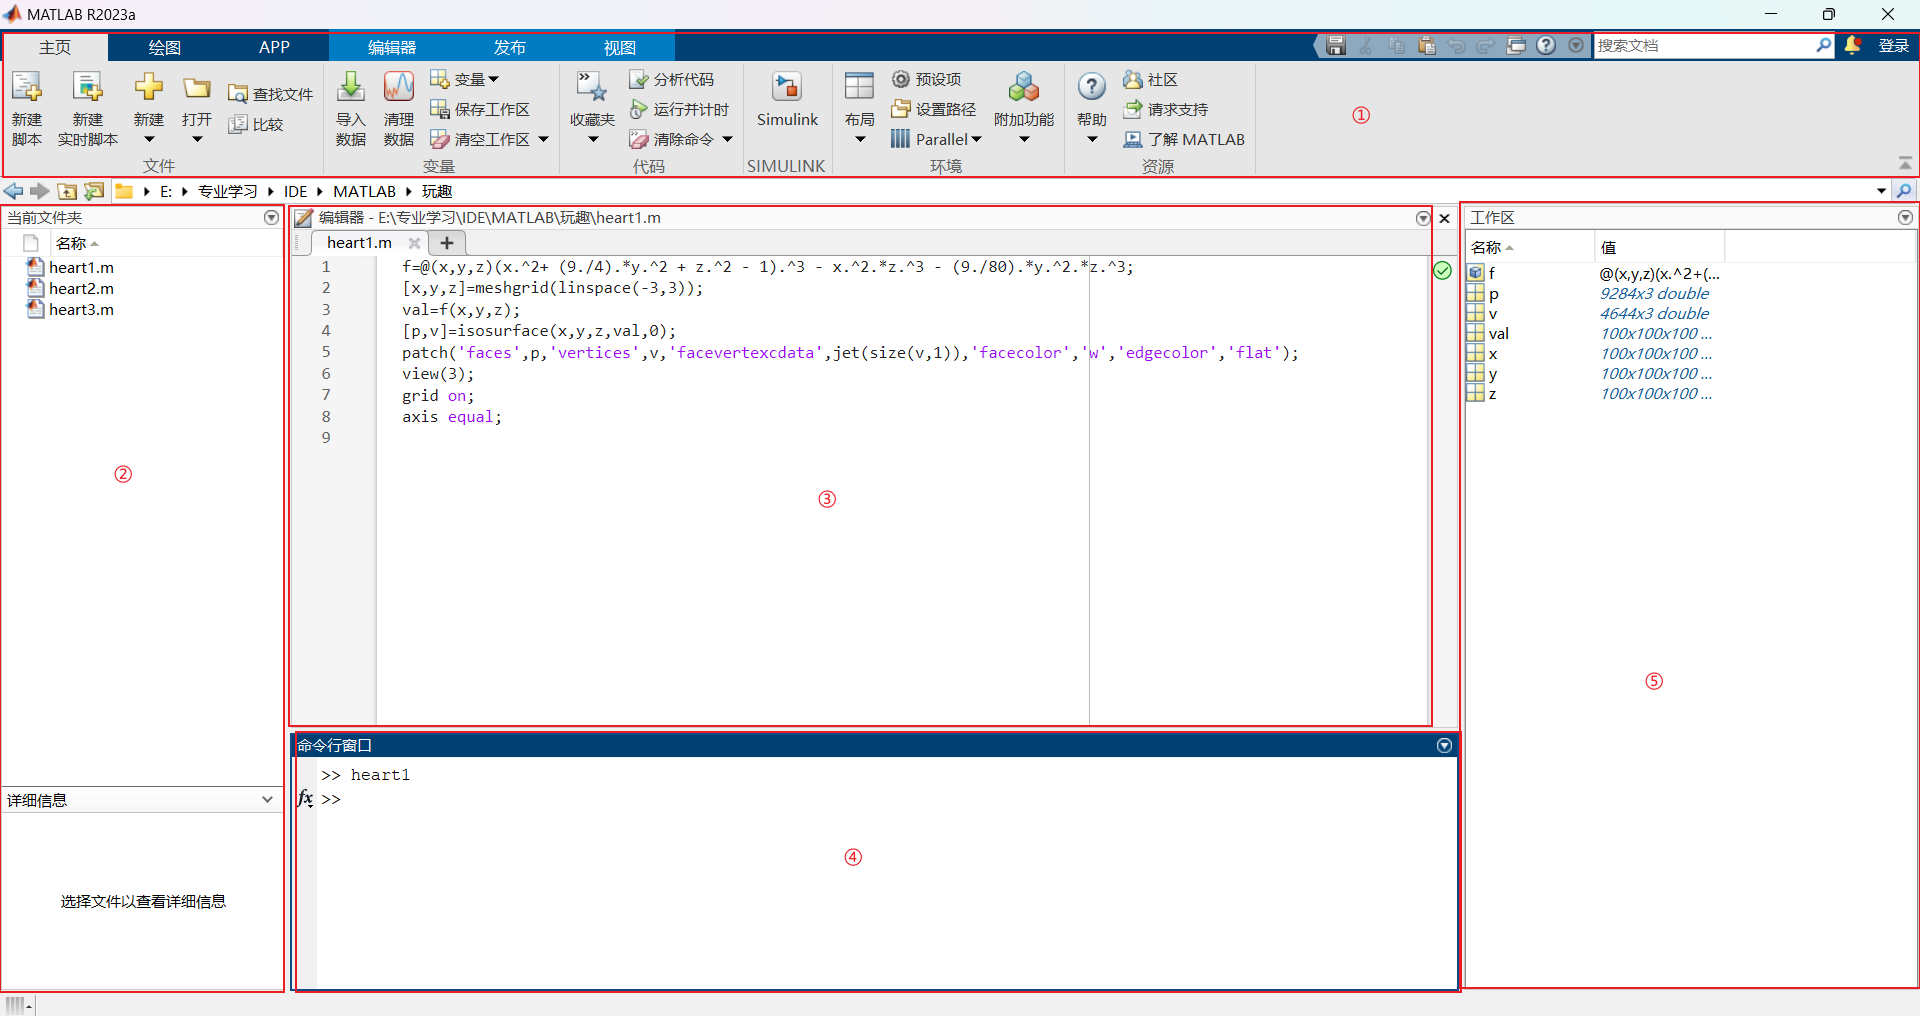Open the 当前文件夹 panel actions menu
Screen dimensions: 1920x1016
tap(271, 217)
